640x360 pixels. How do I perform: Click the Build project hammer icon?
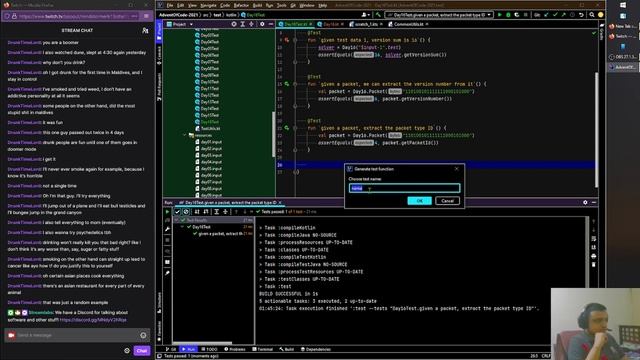tap(378, 15)
